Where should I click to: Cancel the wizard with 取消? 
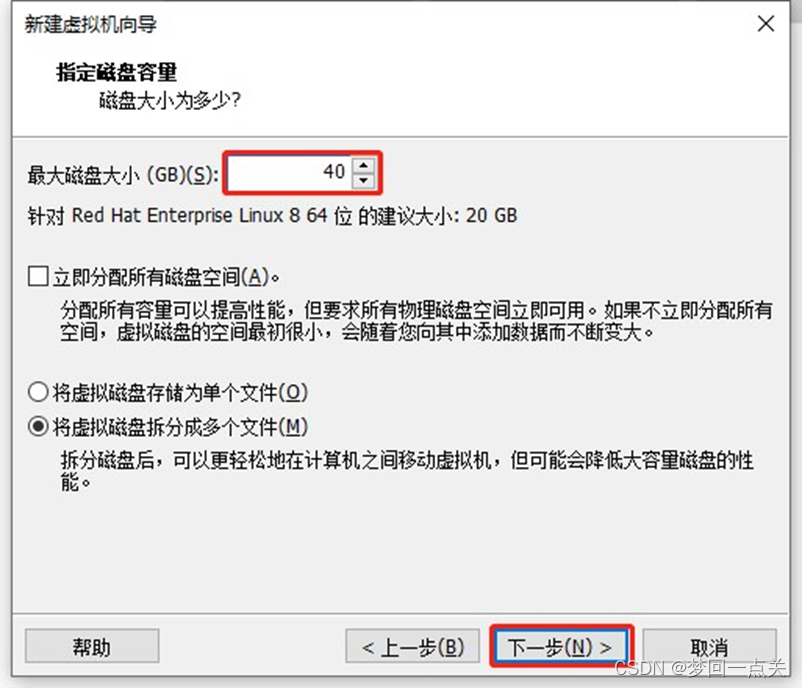pos(709,647)
